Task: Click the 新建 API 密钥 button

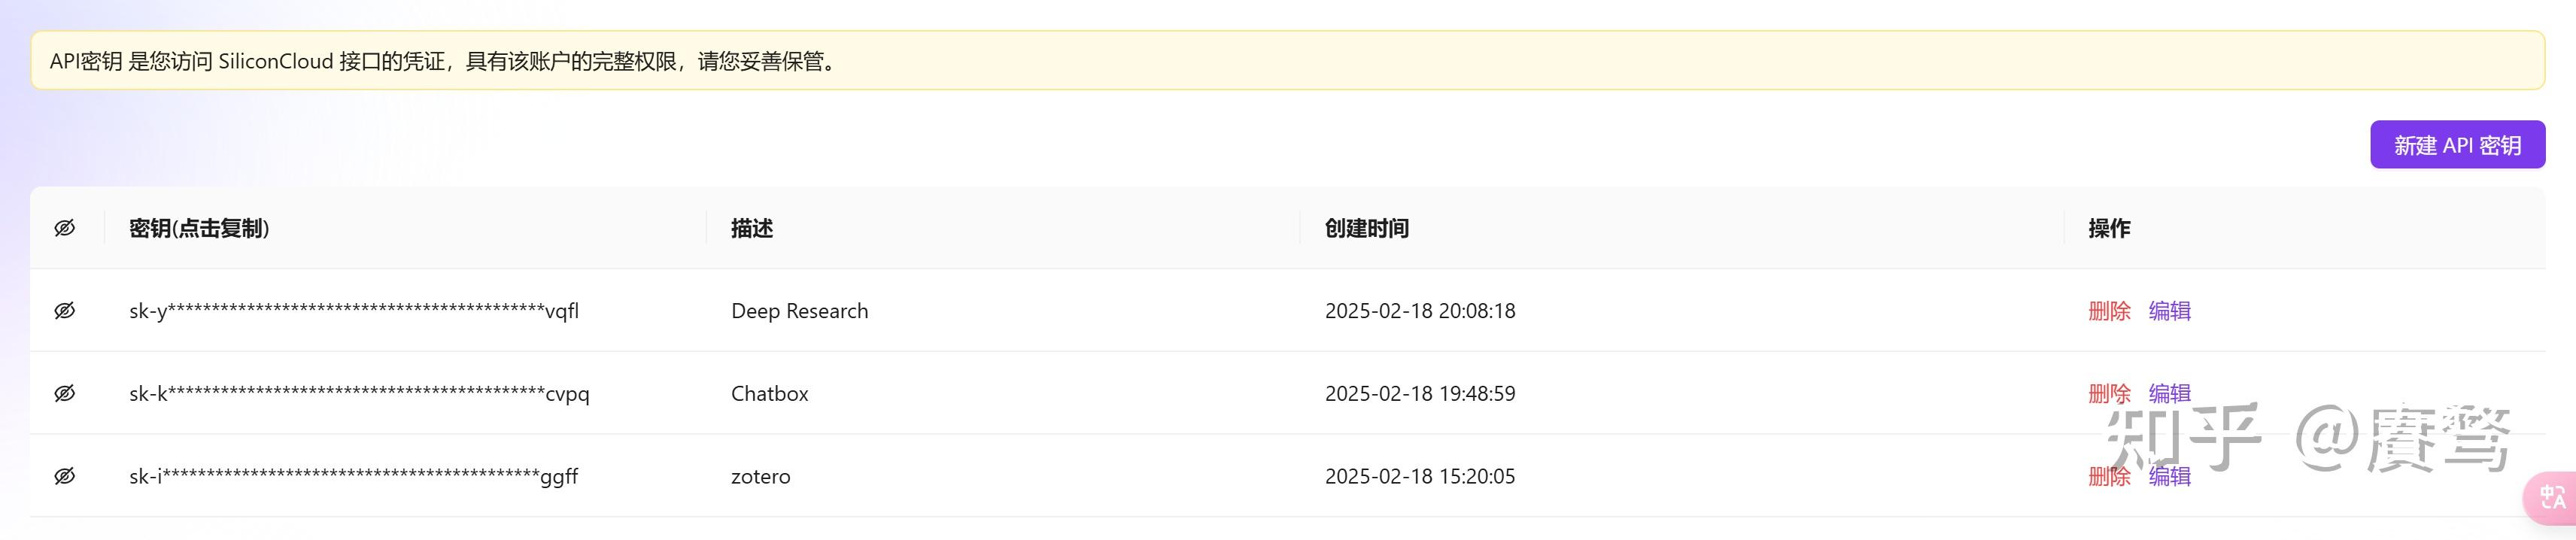Action: pos(2457,144)
